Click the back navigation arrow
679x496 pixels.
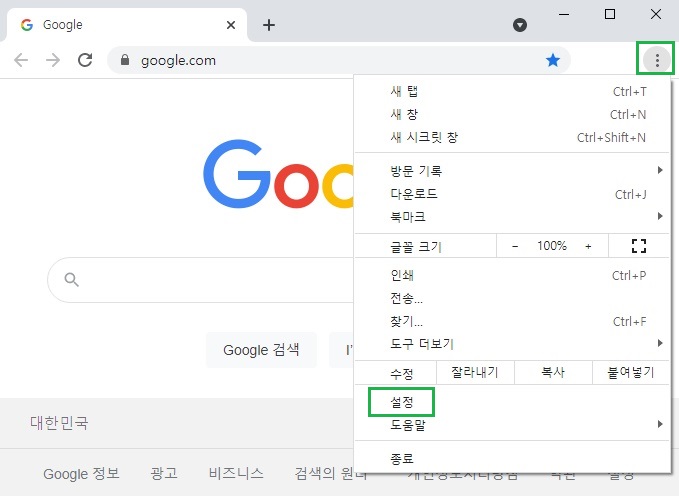tap(21, 60)
